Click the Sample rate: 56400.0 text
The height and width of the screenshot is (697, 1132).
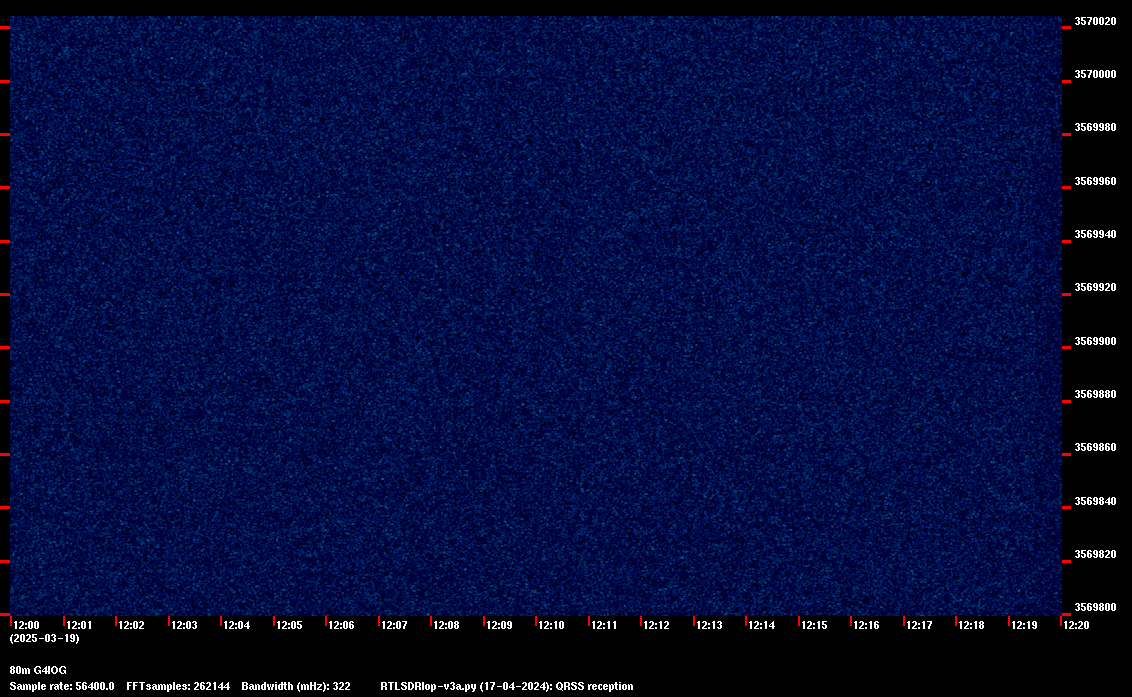coord(62,686)
